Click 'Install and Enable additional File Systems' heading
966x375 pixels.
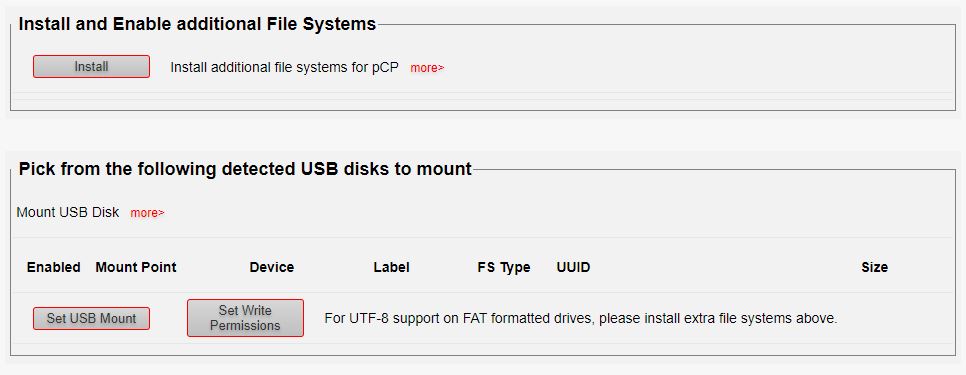(x=197, y=24)
